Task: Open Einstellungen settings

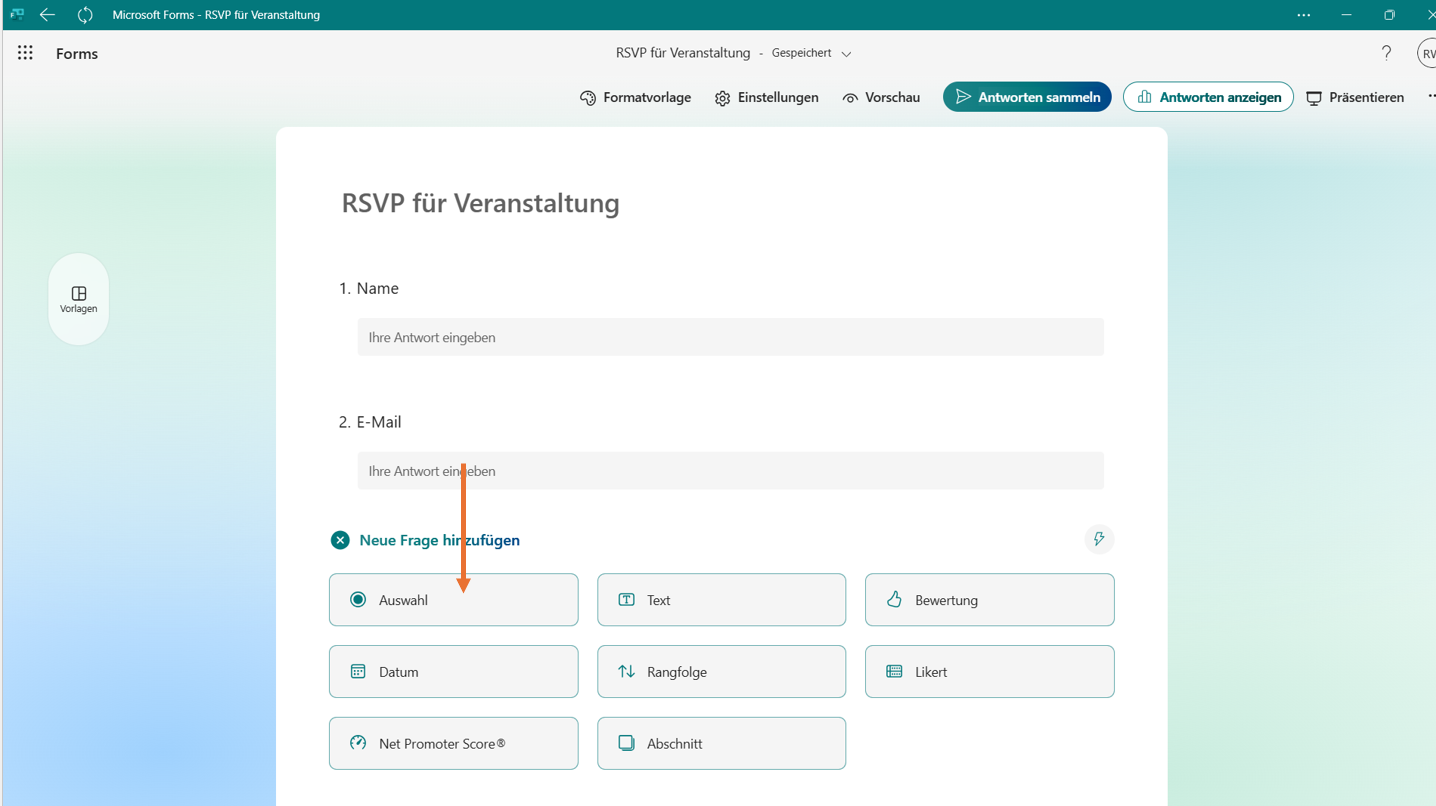Action: click(766, 97)
